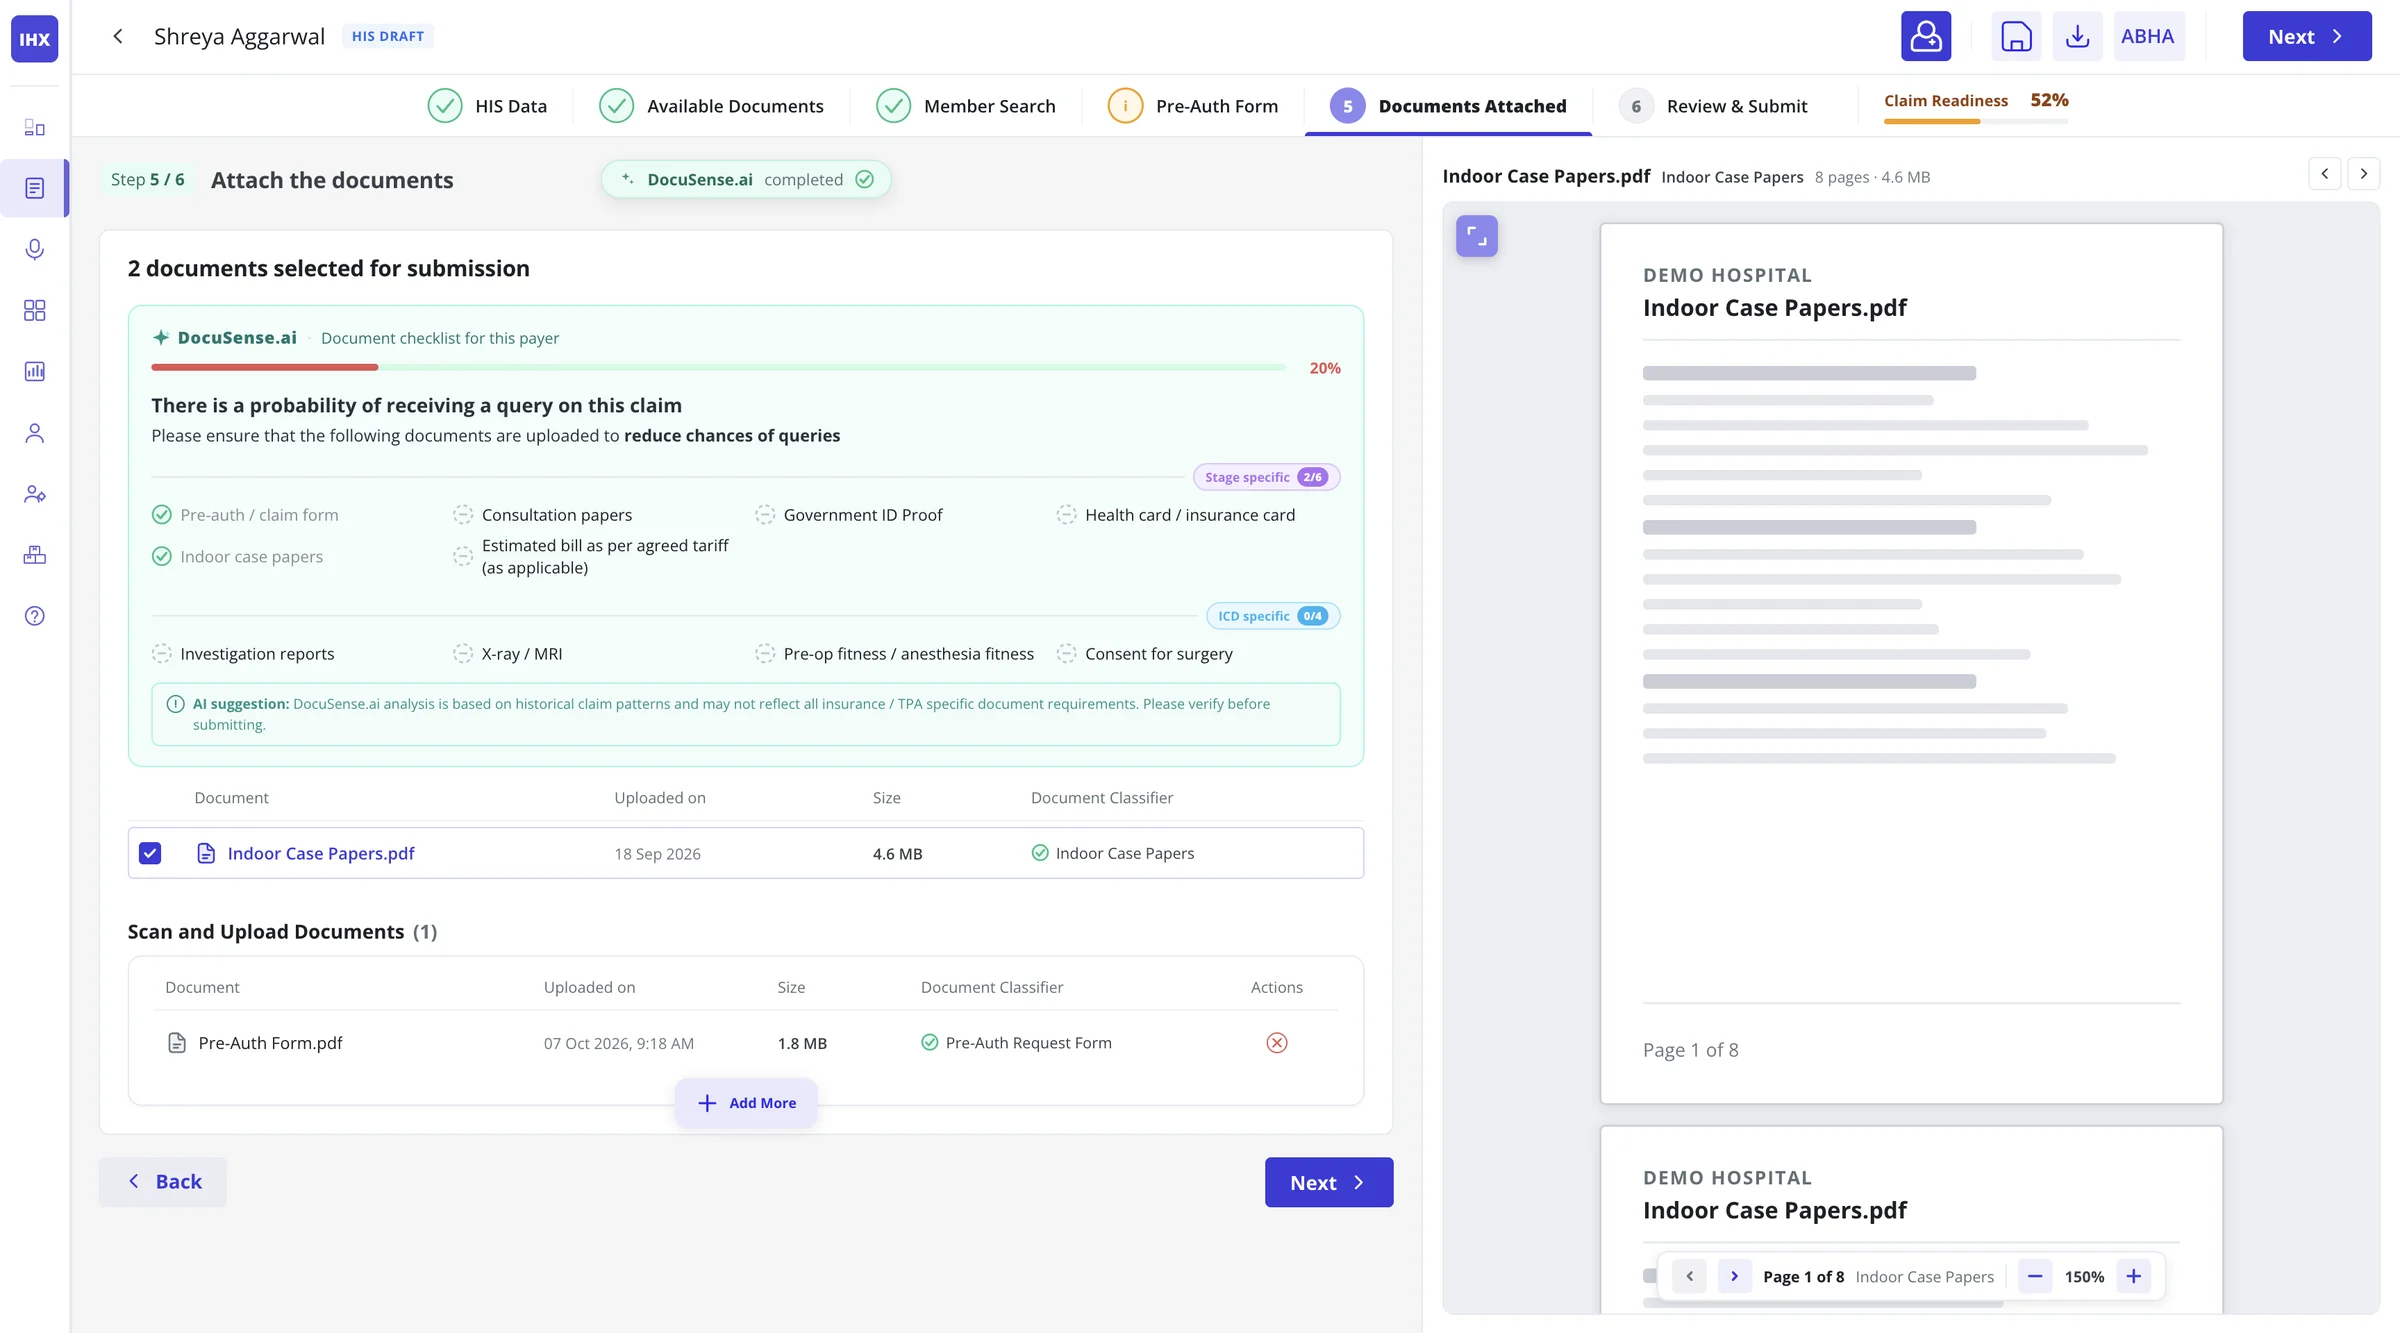The width and height of the screenshot is (2400, 1333).
Task: Open the single user sidebar icon
Action: point(35,432)
